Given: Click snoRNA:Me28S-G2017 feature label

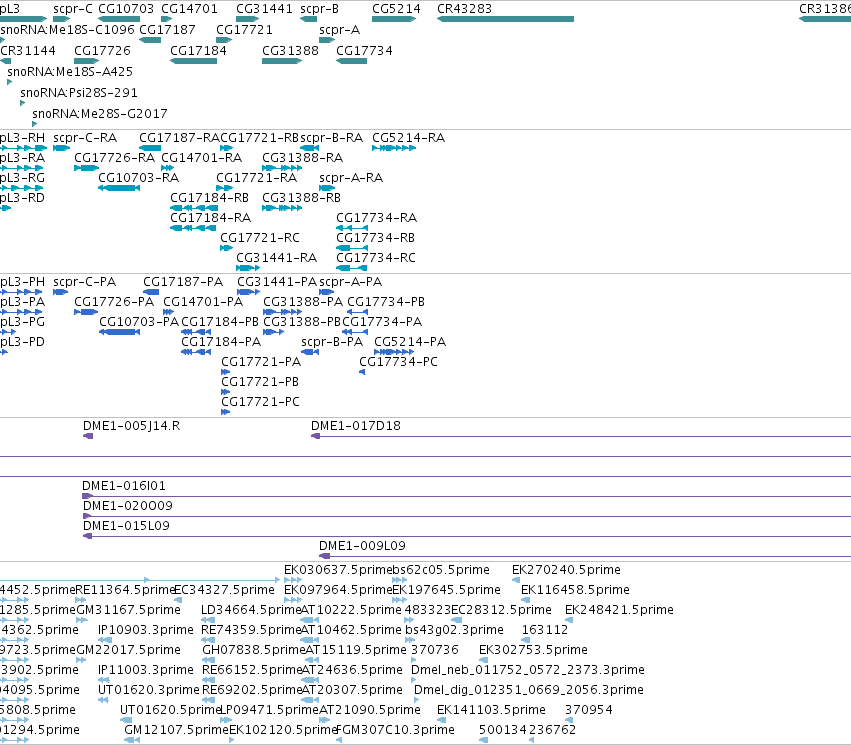Looking at the screenshot, I should (x=100, y=114).
